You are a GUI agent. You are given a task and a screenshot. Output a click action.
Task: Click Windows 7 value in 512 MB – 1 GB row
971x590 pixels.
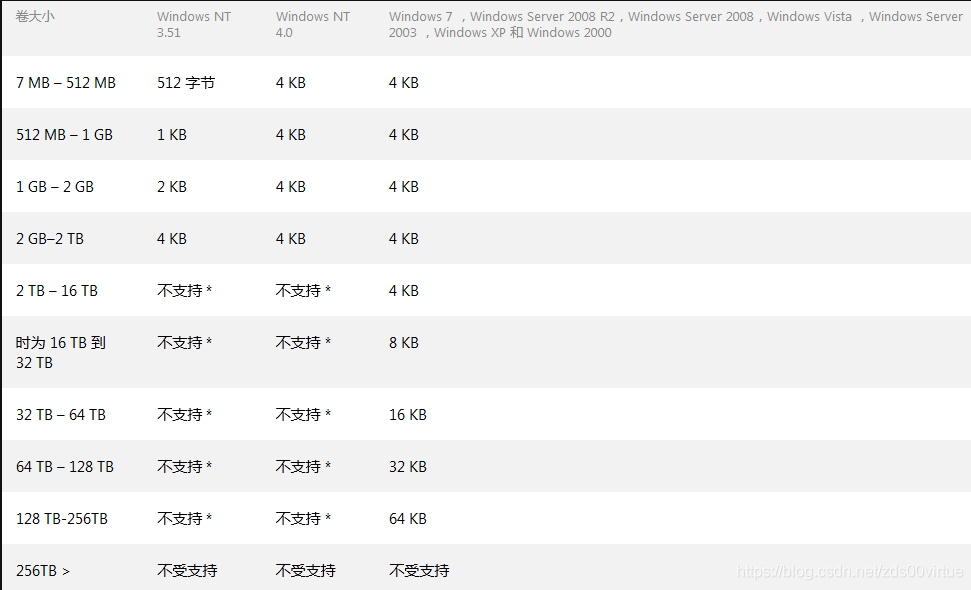coord(404,134)
